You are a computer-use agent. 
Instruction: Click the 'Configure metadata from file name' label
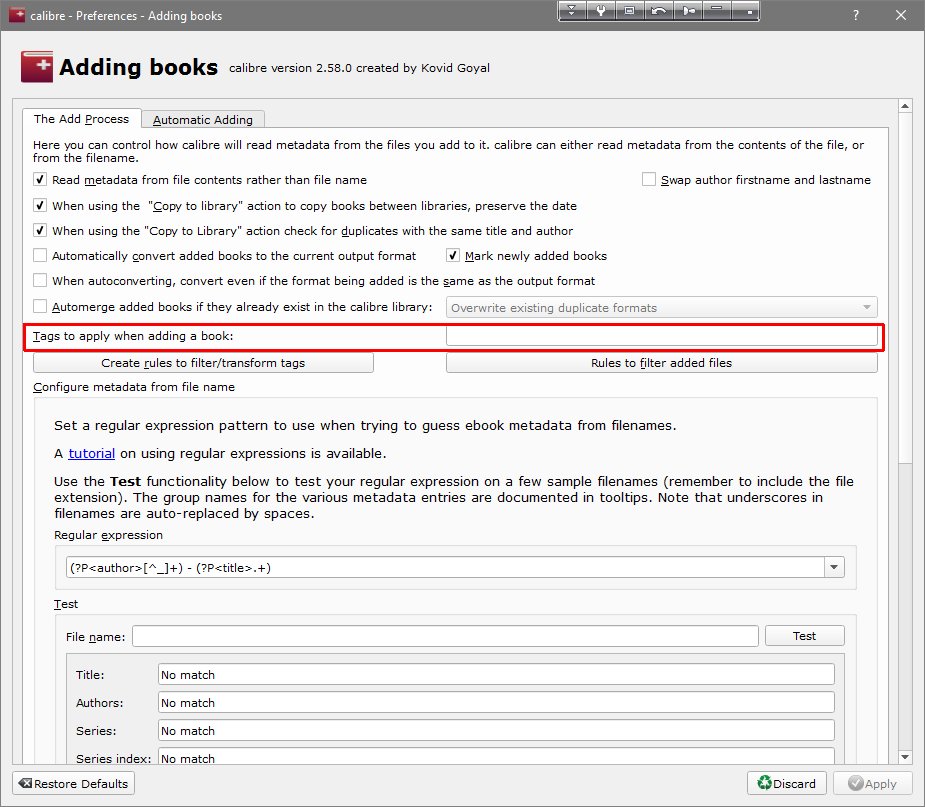pos(134,387)
